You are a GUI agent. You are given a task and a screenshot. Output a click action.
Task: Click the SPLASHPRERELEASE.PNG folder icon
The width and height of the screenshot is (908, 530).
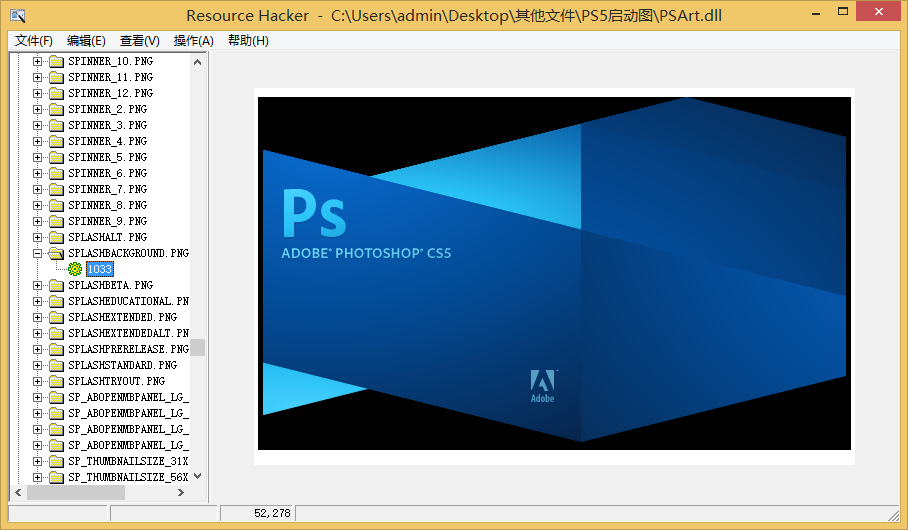coord(56,349)
